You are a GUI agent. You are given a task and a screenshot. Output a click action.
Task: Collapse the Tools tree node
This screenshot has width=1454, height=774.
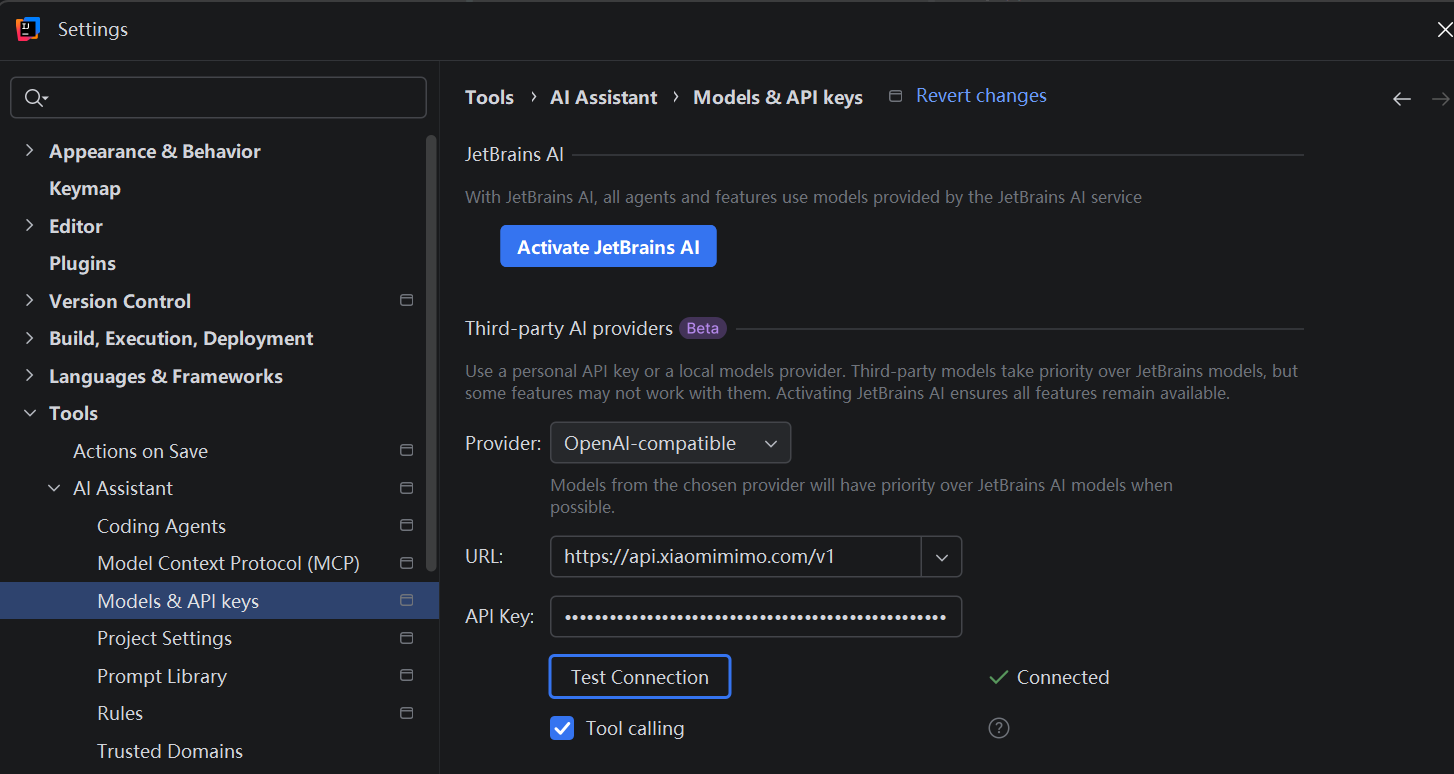[x=30, y=413]
